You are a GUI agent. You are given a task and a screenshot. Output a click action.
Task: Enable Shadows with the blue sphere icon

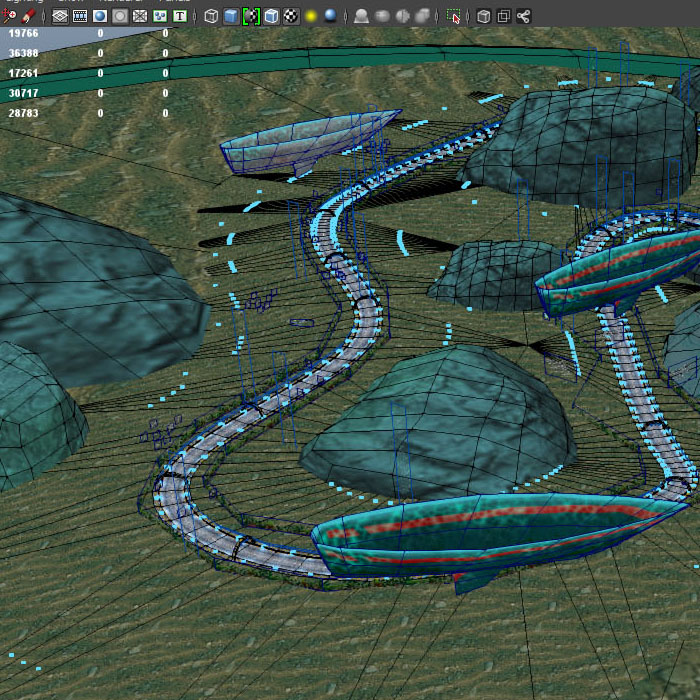[x=331, y=16]
